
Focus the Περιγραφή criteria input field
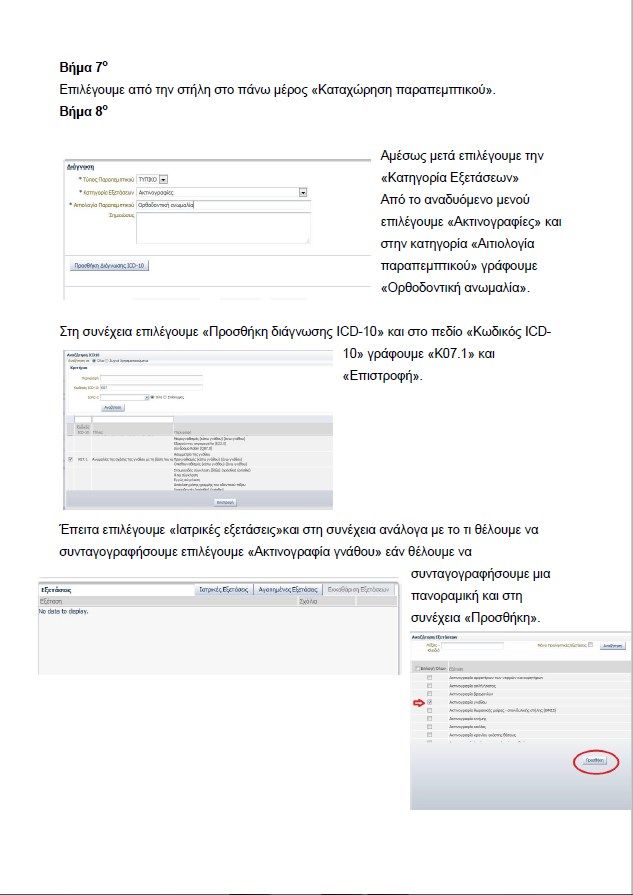tap(151, 378)
